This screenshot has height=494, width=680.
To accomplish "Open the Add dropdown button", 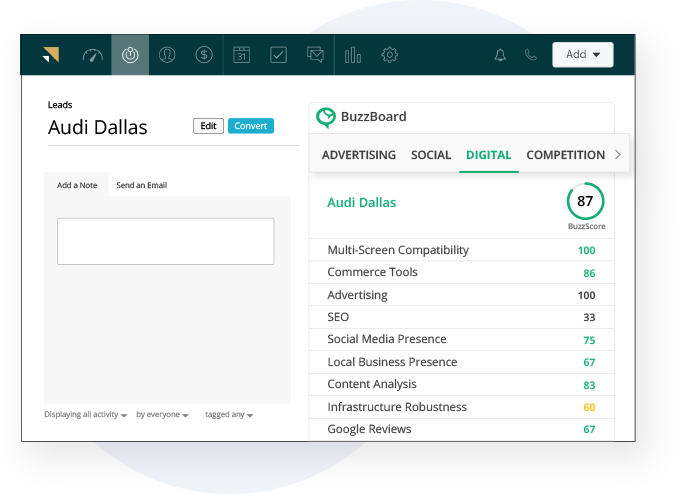I will [x=582, y=55].
